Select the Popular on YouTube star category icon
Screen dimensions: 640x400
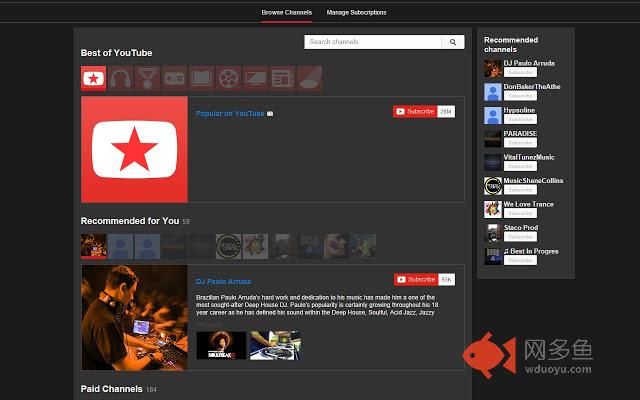pos(93,78)
